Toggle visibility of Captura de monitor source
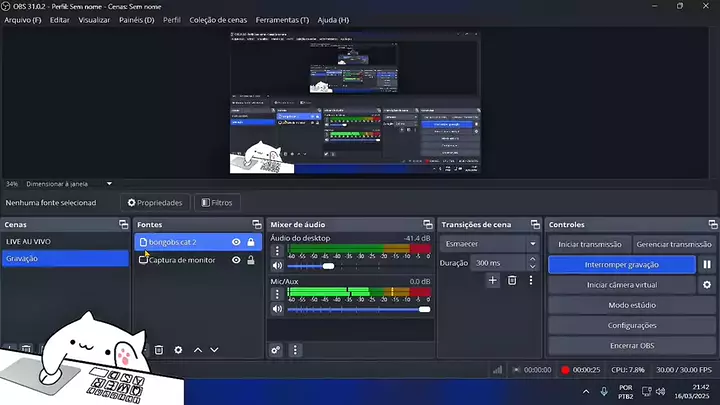 click(236, 260)
